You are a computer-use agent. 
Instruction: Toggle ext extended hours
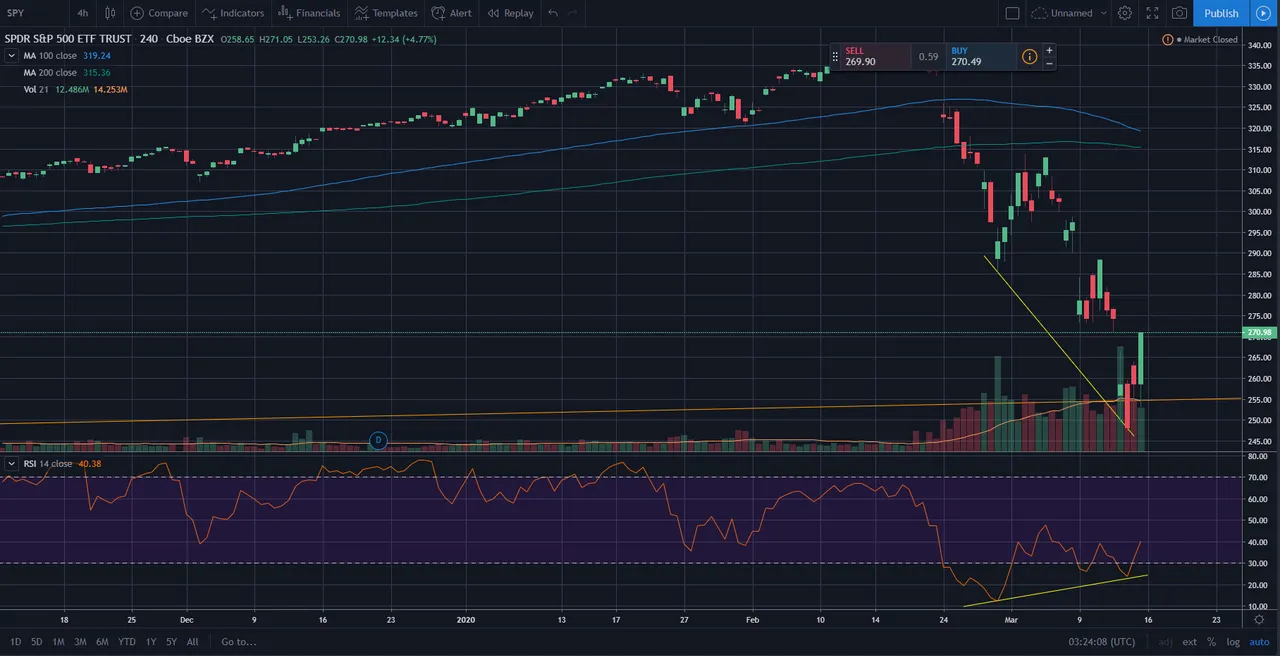point(1190,642)
